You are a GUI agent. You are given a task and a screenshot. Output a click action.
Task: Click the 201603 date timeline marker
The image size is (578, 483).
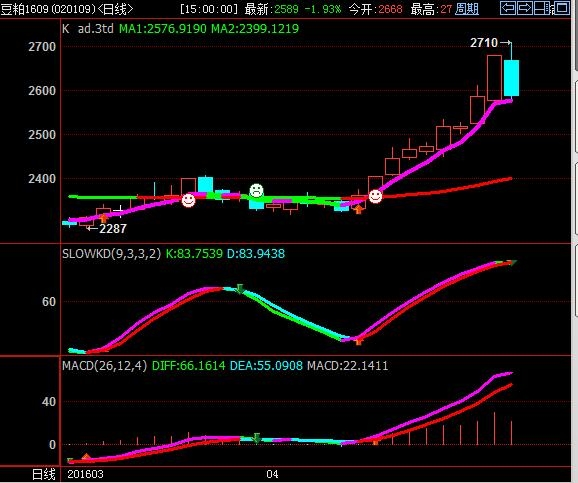click(85, 474)
